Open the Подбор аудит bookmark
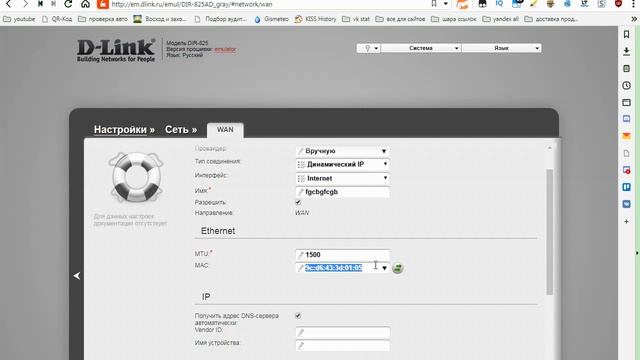The image size is (640, 360). coord(221,19)
